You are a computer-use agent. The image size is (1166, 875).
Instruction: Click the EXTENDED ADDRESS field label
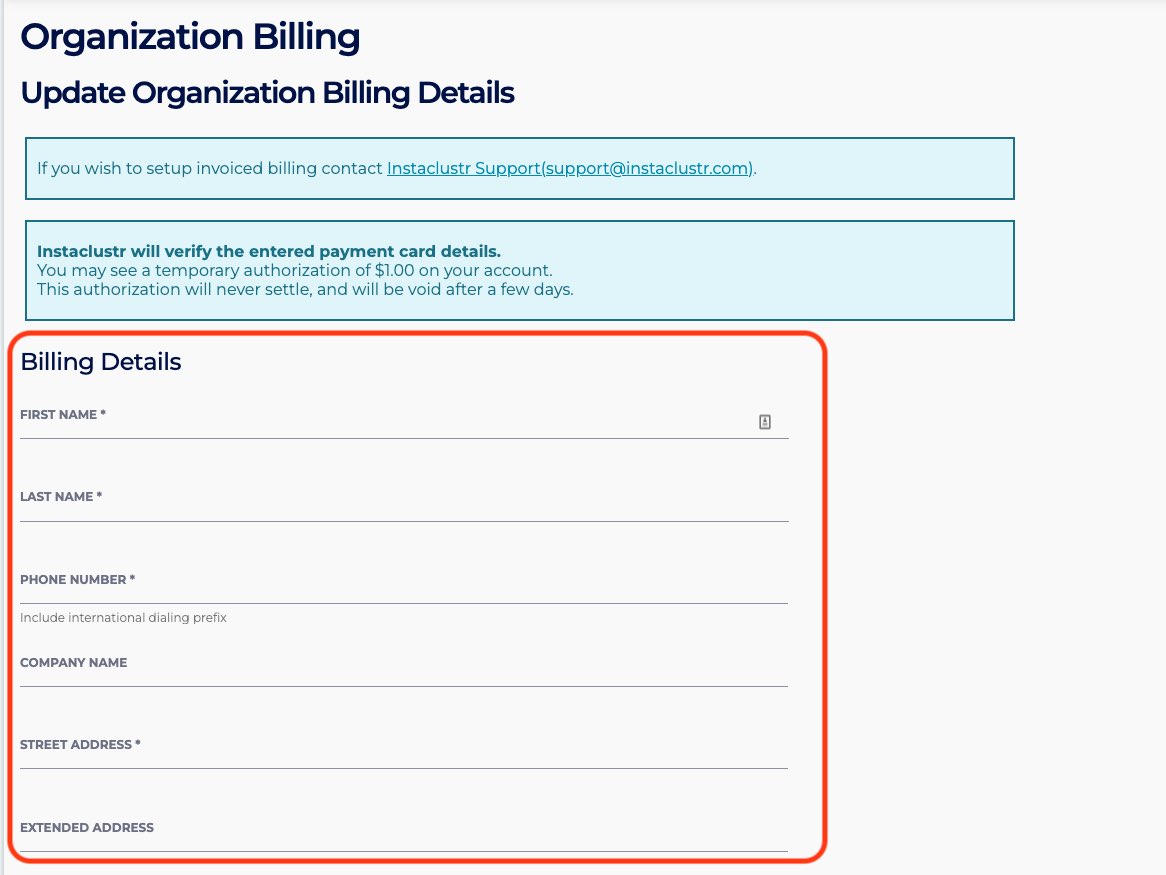coord(87,827)
